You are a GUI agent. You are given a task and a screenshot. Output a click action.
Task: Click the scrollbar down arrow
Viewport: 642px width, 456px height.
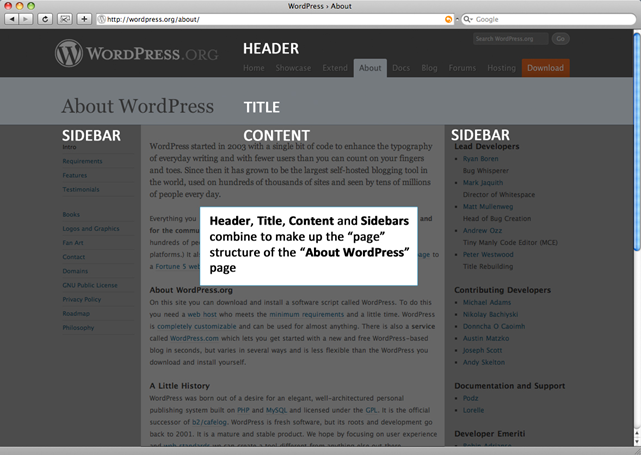(637, 442)
